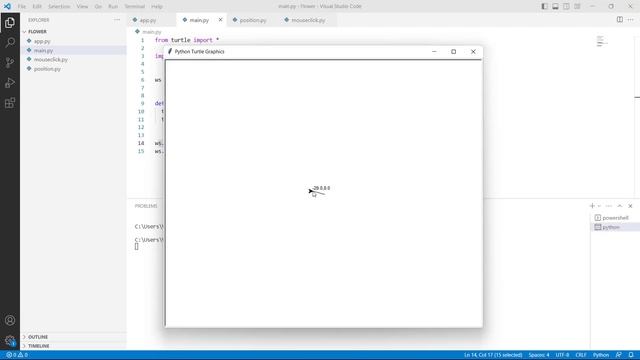The height and width of the screenshot is (360, 640).
Task: Expand the OUTLINE section
Action: [38, 337]
